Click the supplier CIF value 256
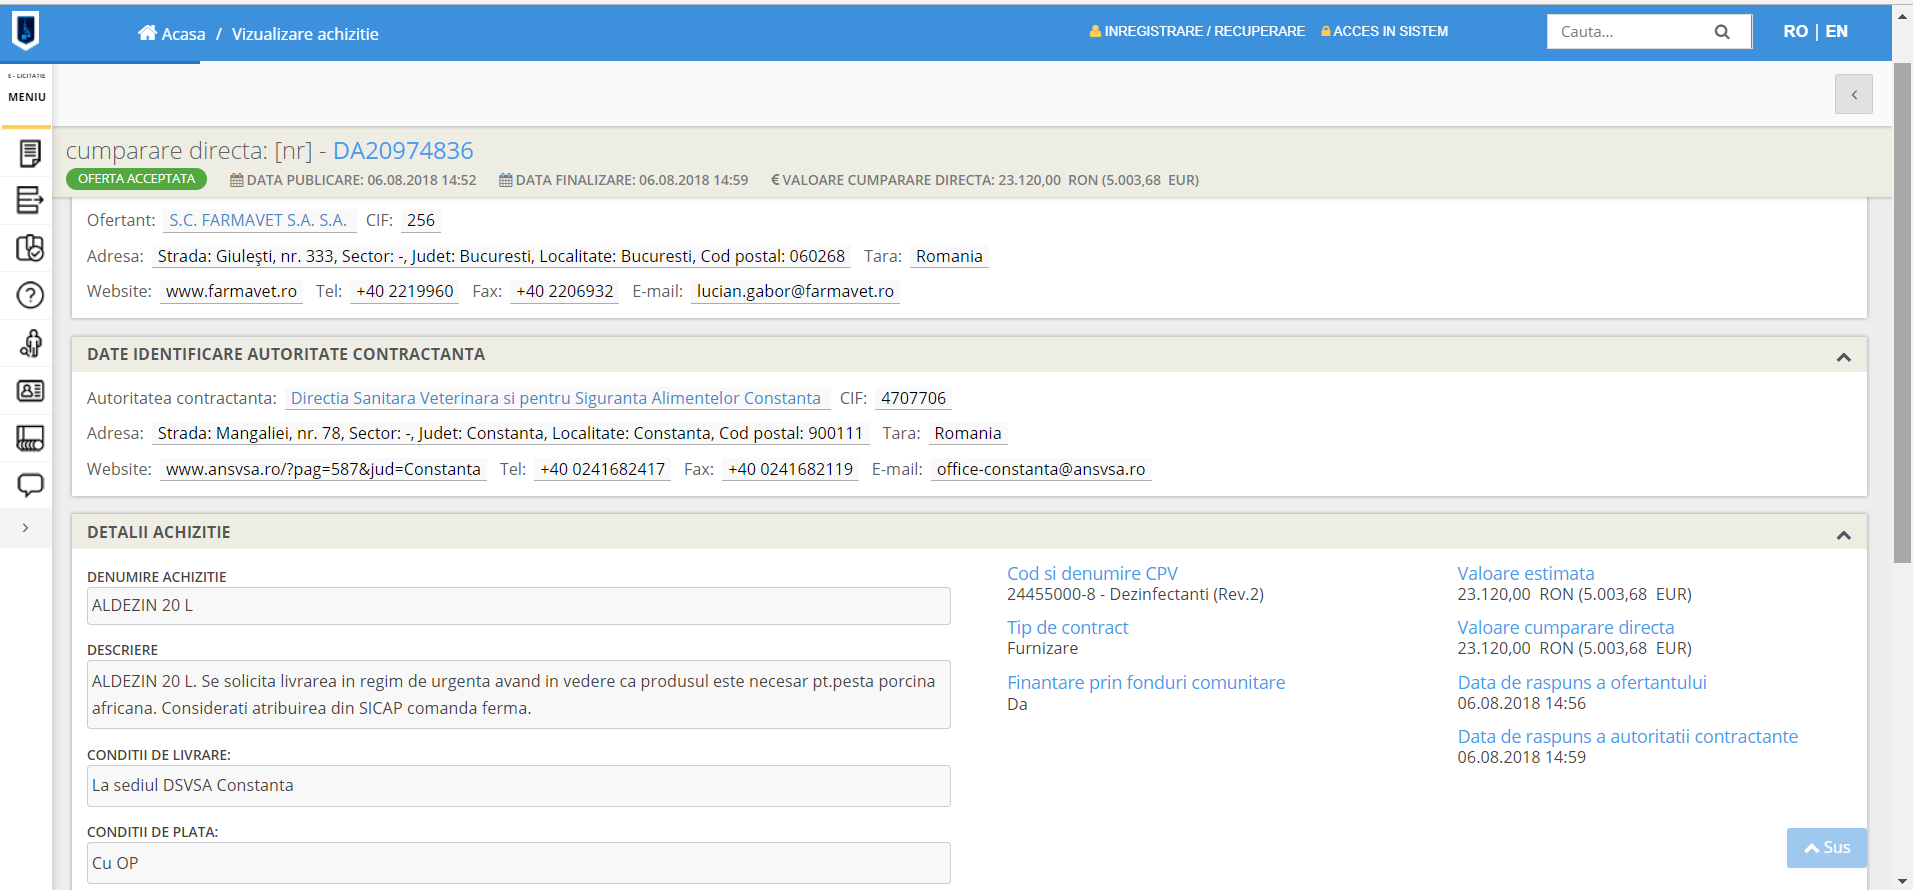The width and height of the screenshot is (1914, 890). 421,221
